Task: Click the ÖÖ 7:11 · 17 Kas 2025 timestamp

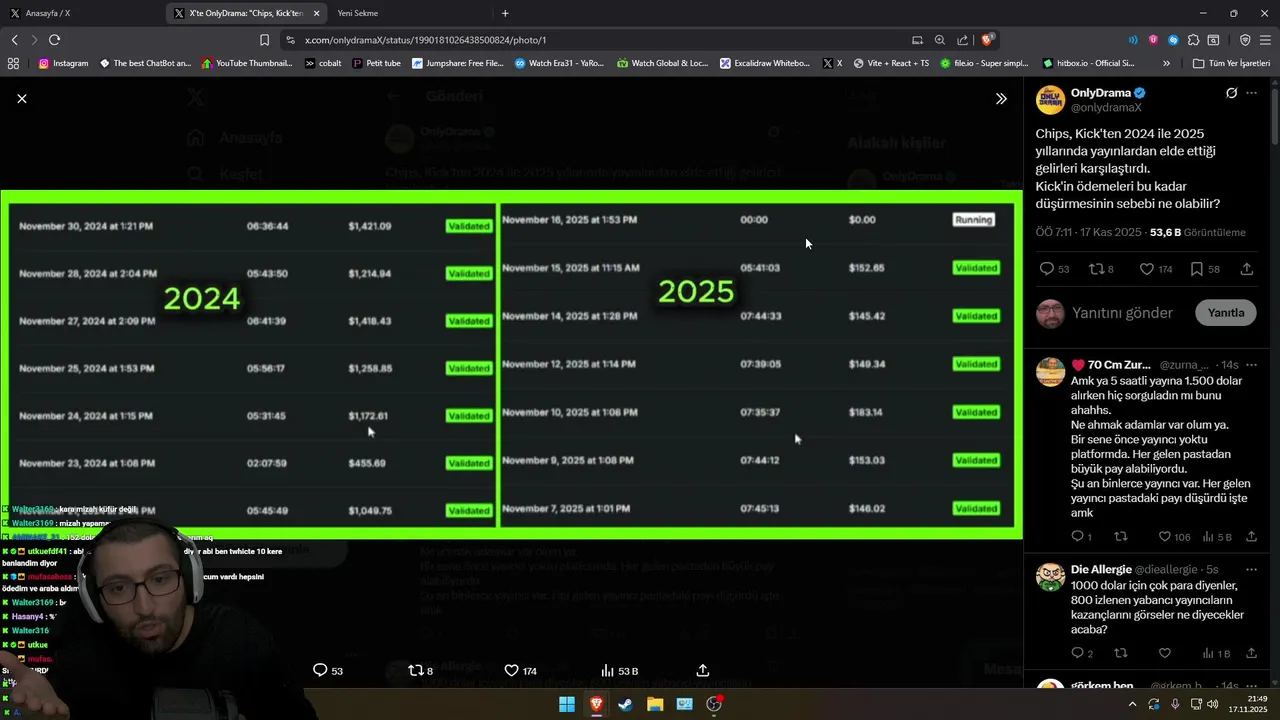Action: click(1088, 232)
